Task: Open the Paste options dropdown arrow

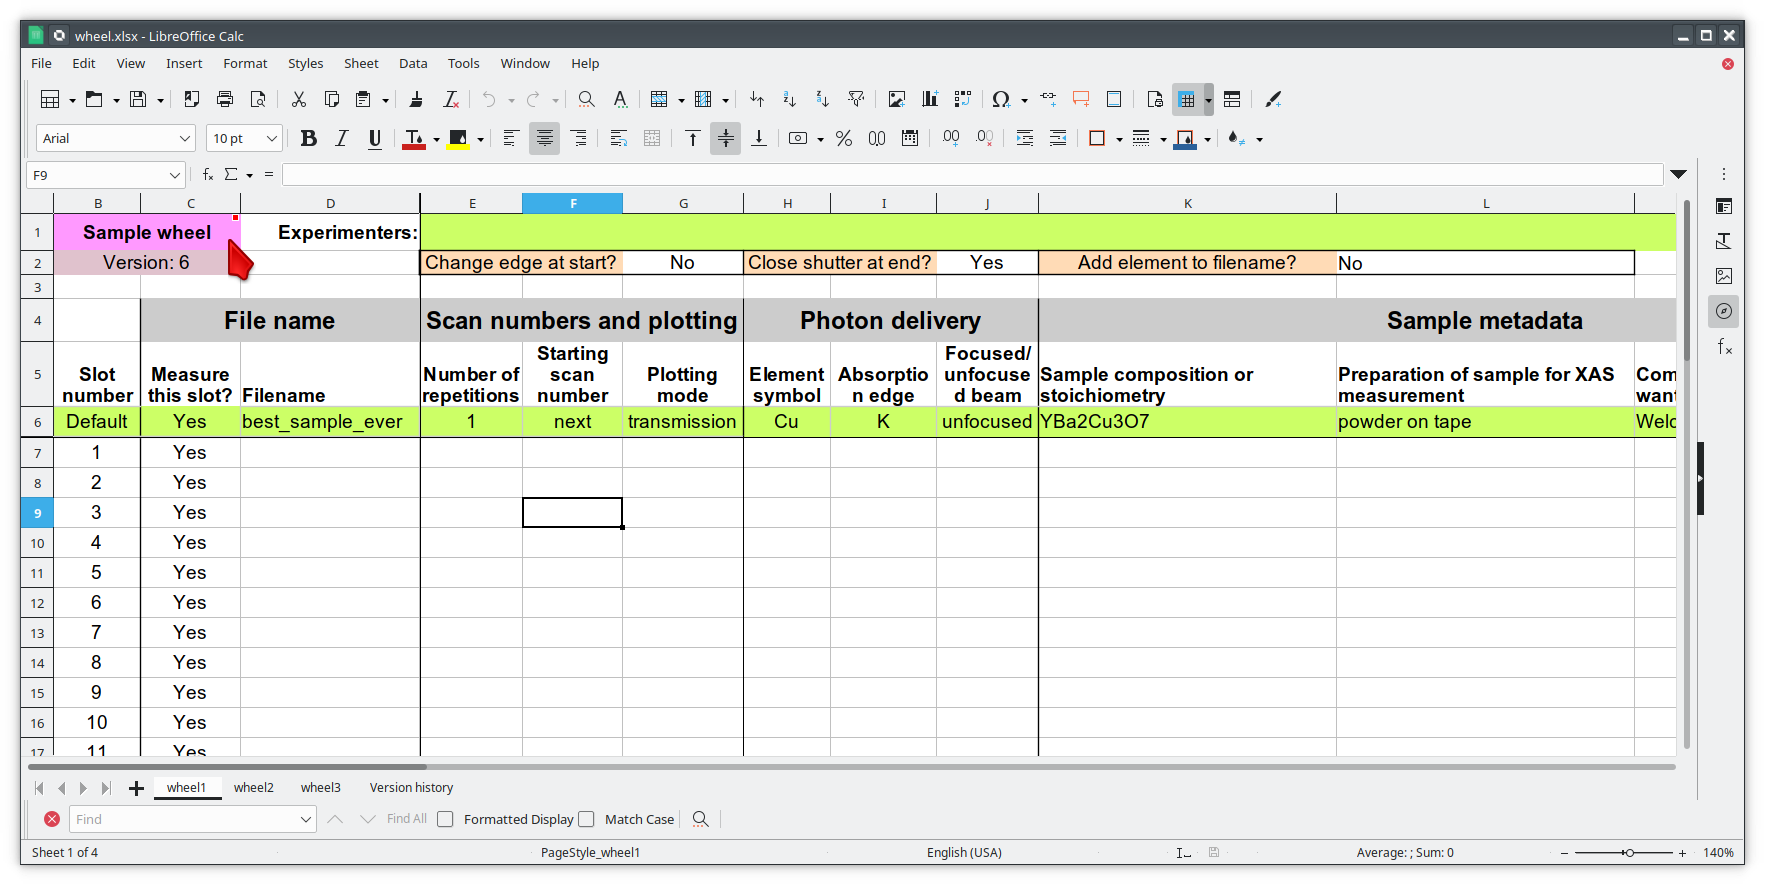Action: pos(385,100)
